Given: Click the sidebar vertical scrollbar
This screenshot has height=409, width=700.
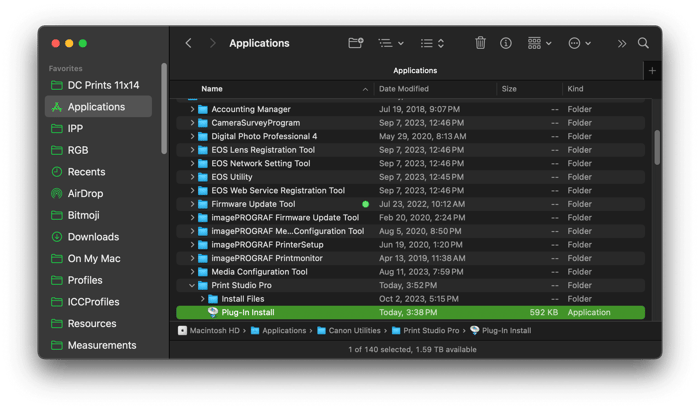Looking at the screenshot, I should point(164,109).
